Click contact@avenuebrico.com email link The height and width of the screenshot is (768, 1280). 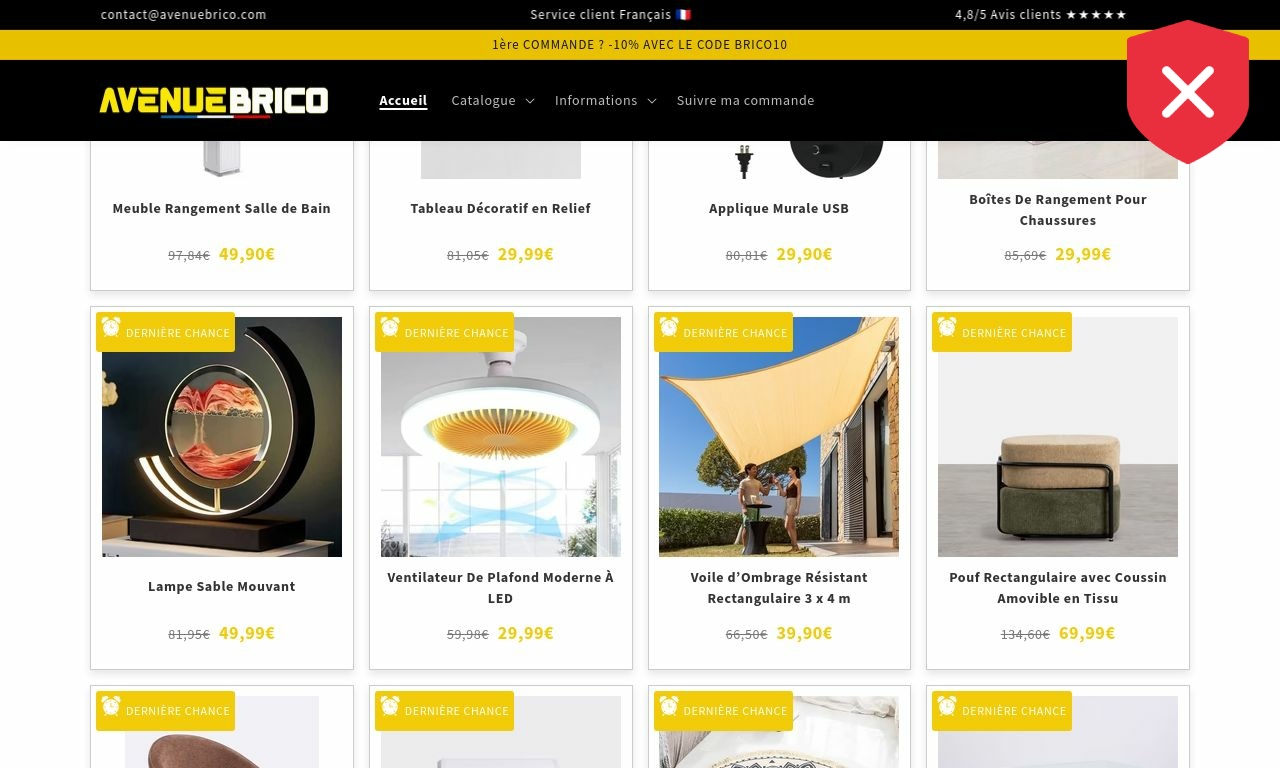click(184, 15)
